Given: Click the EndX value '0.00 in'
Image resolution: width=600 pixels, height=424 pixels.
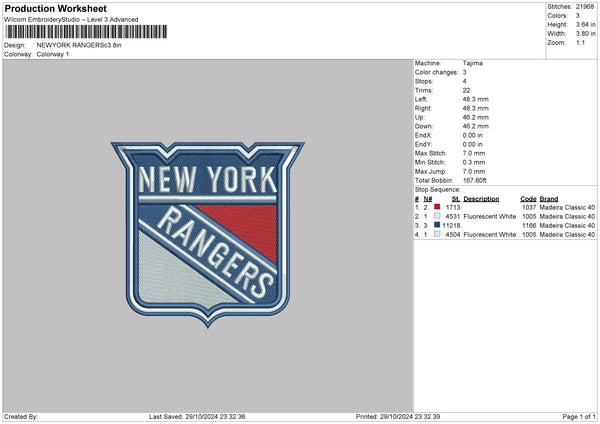Looking at the screenshot, I should pos(473,135).
